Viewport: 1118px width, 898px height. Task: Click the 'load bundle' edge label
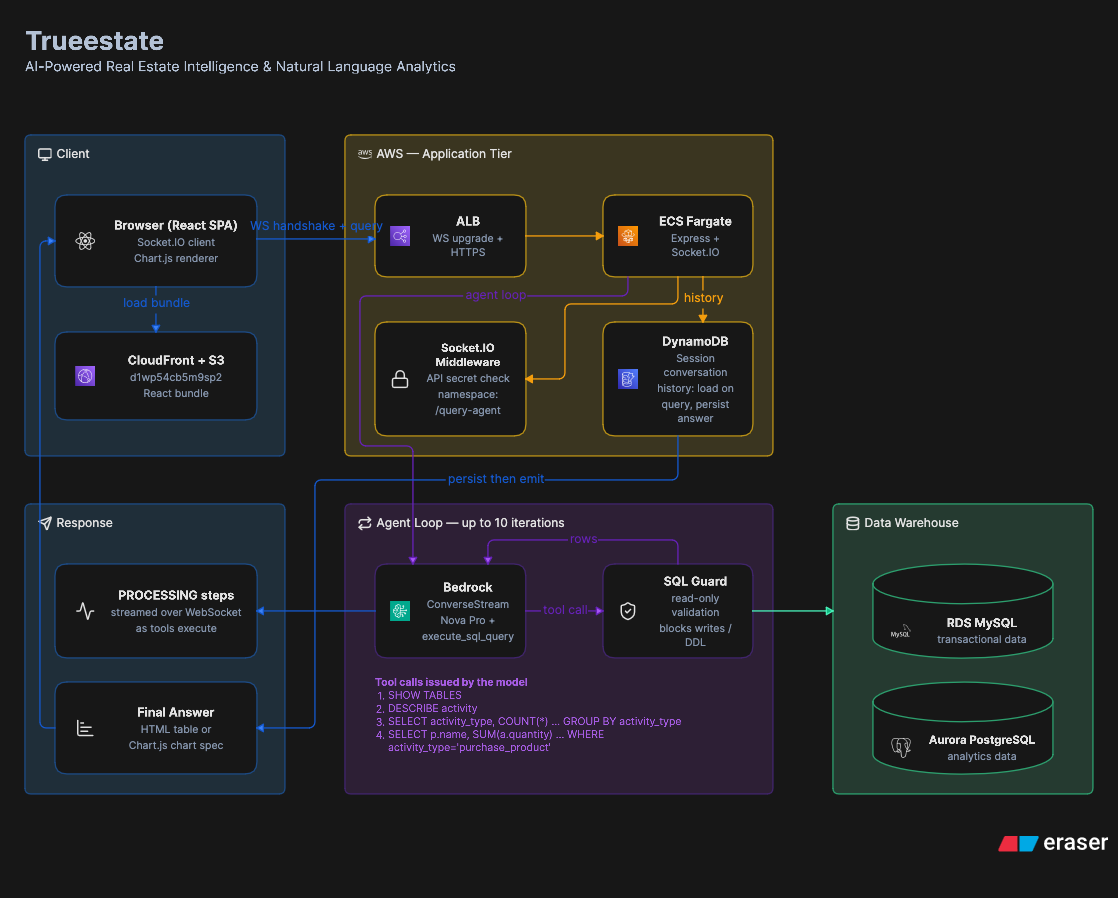[x=156, y=302]
